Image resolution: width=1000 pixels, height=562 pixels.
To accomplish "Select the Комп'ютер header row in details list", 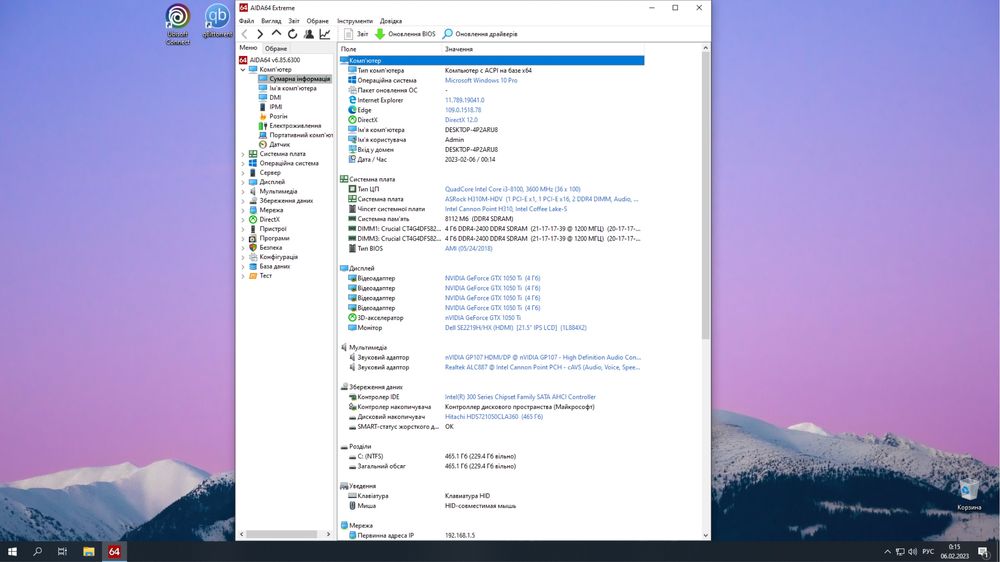I will 491,61.
